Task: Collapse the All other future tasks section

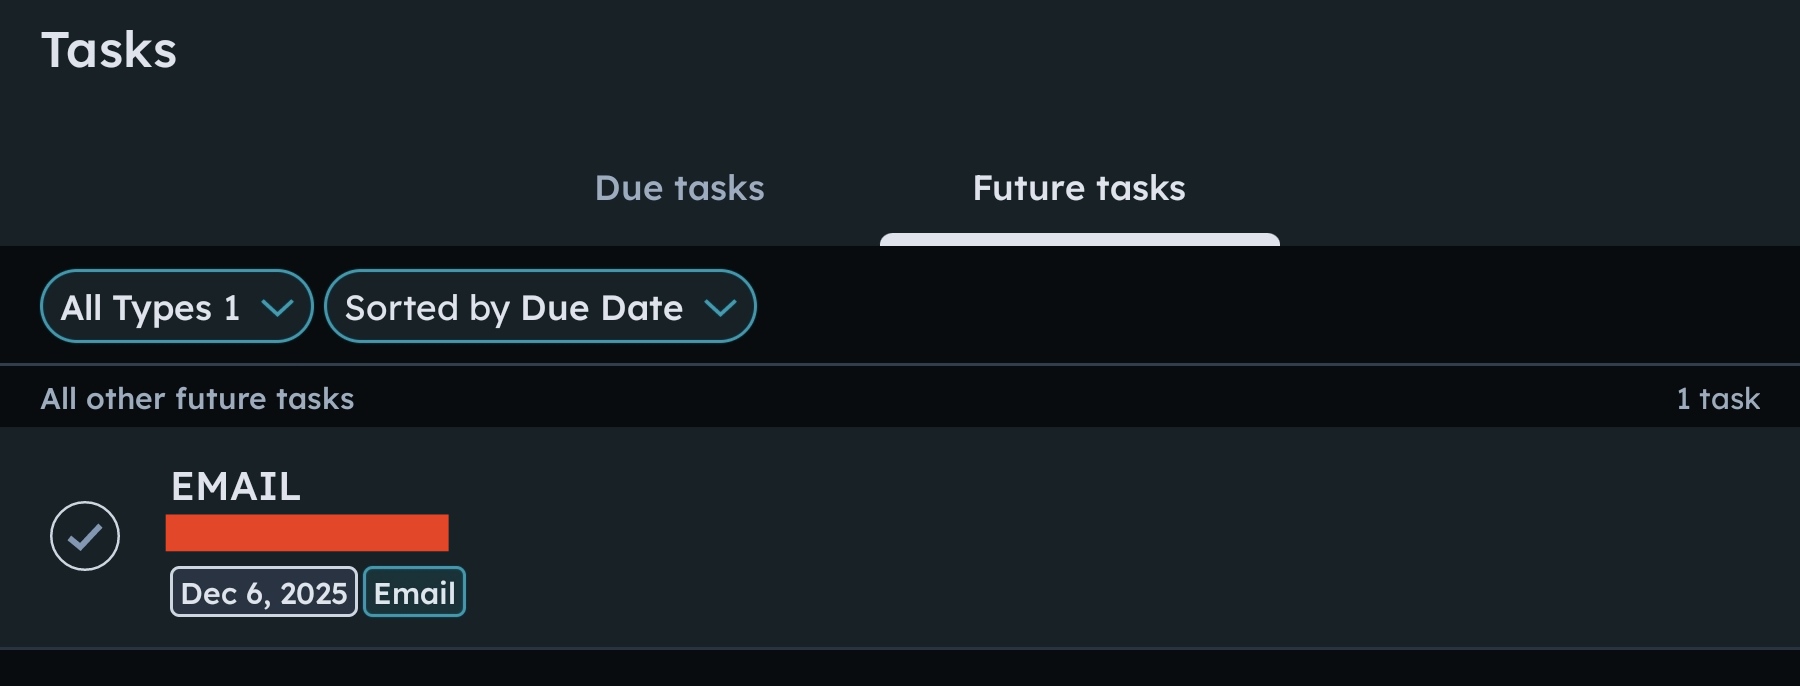Action: (197, 398)
